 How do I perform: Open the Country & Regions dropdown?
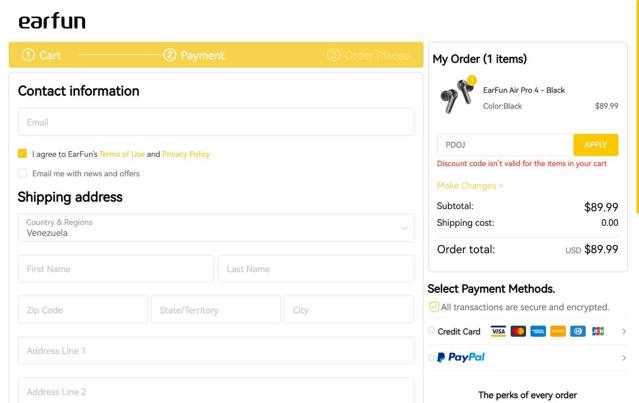pyautogui.click(x=216, y=228)
